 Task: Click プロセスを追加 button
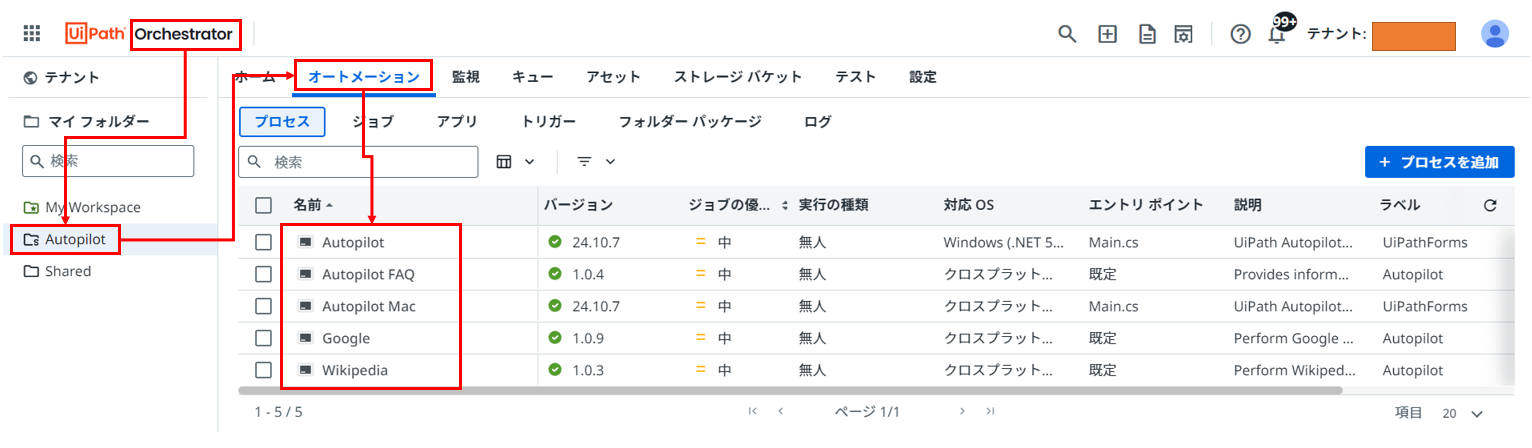1440,162
